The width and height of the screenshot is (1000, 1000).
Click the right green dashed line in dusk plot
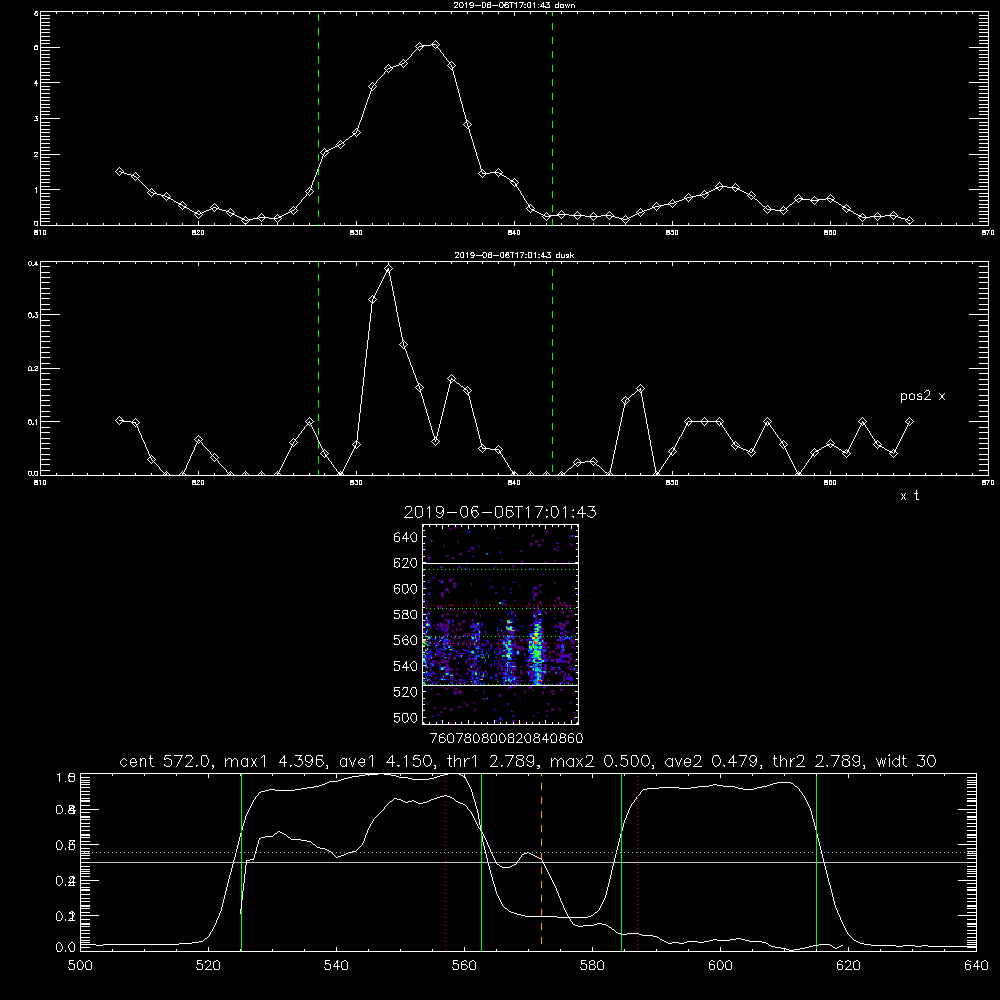tap(552, 368)
